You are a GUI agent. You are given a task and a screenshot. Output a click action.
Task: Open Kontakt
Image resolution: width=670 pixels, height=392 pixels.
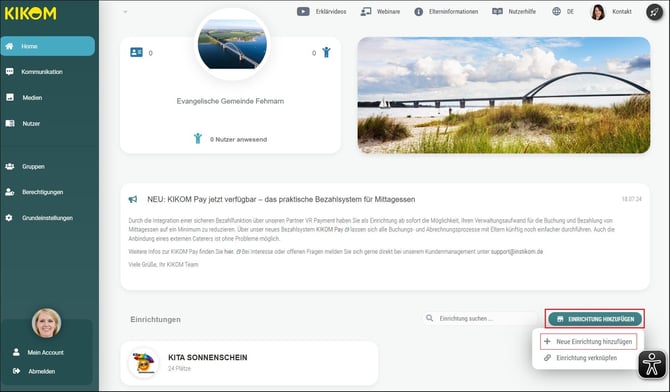click(622, 12)
